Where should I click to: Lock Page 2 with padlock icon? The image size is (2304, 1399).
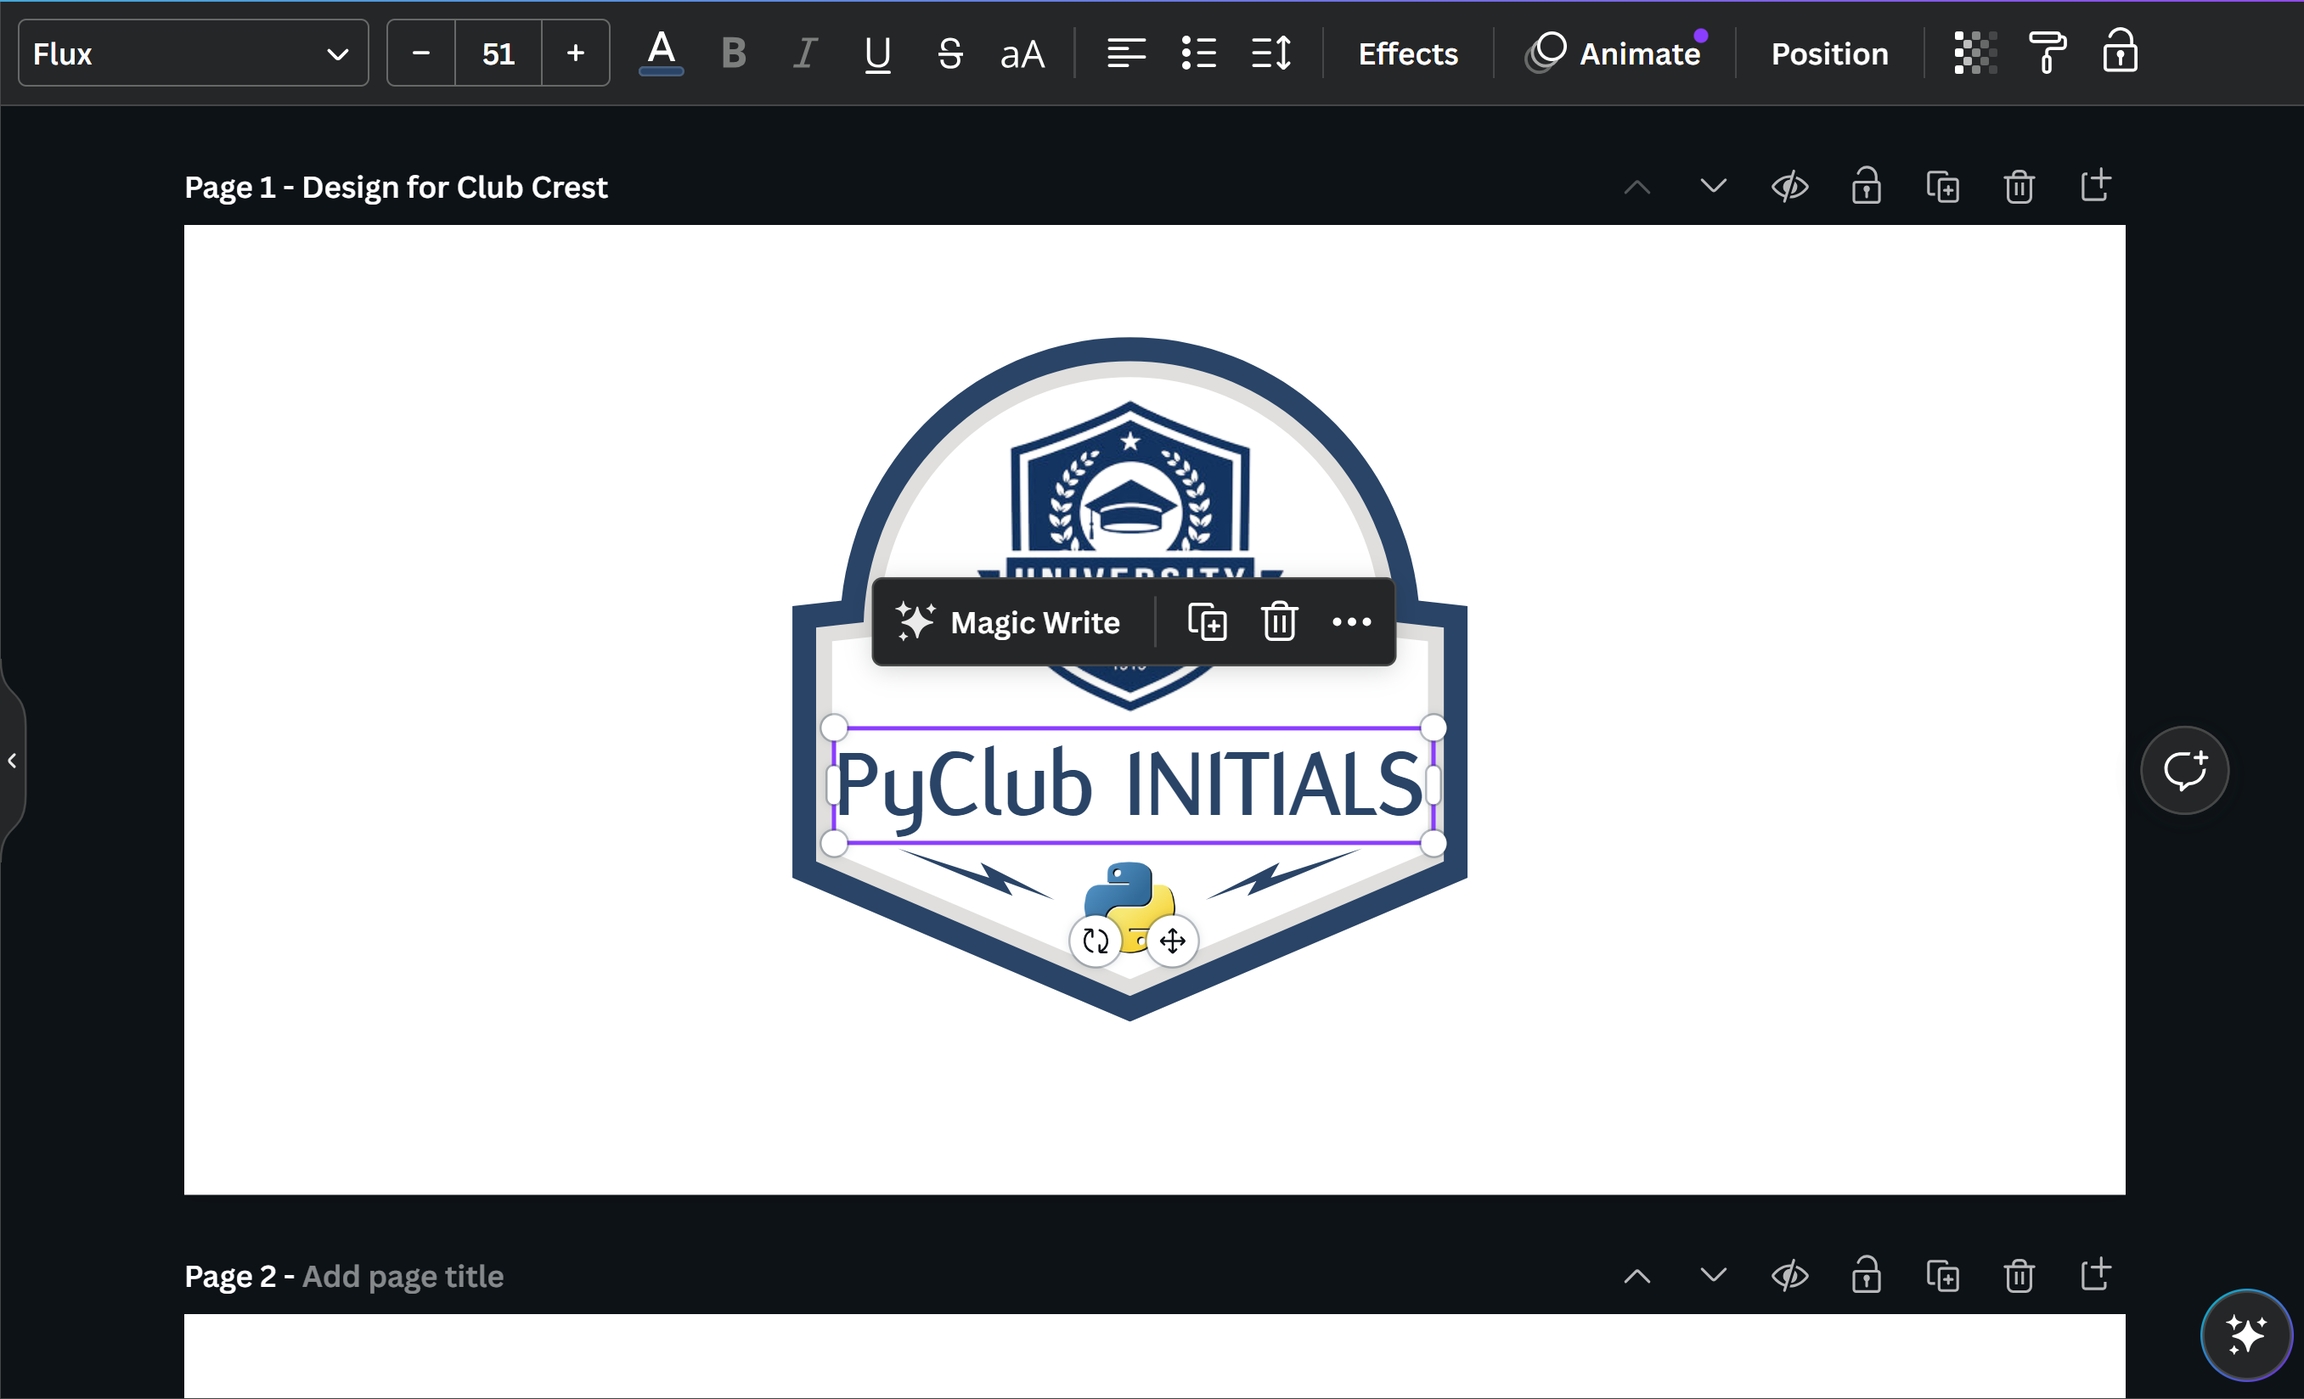(x=1865, y=1276)
